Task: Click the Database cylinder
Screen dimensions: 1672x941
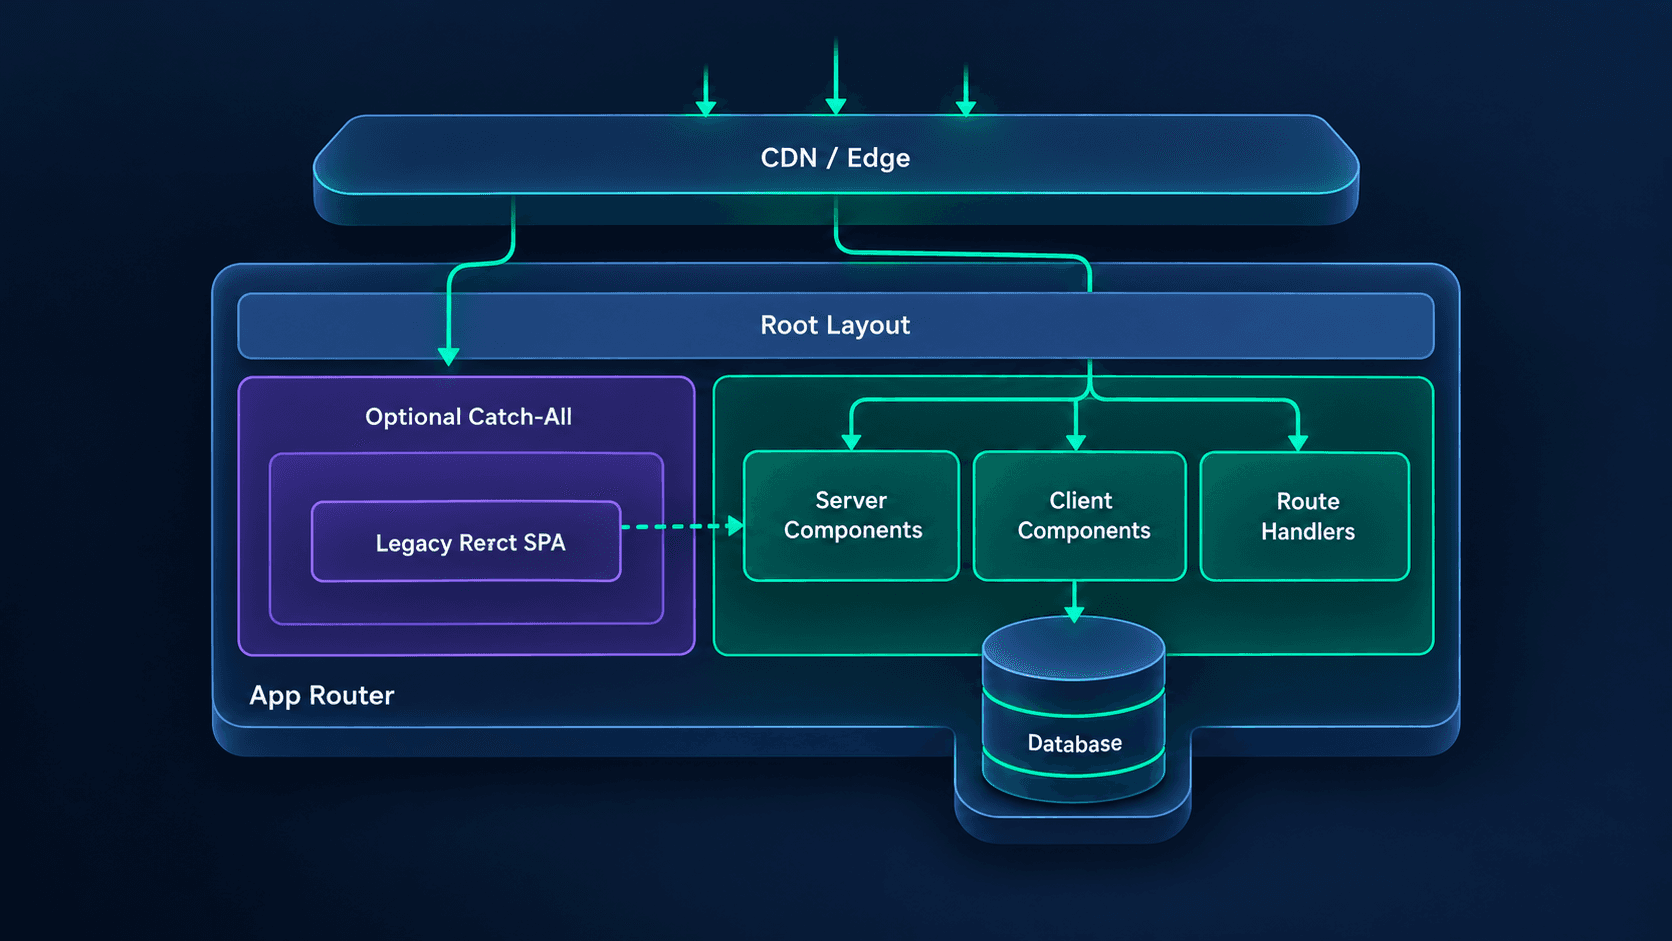Action: [1074, 710]
